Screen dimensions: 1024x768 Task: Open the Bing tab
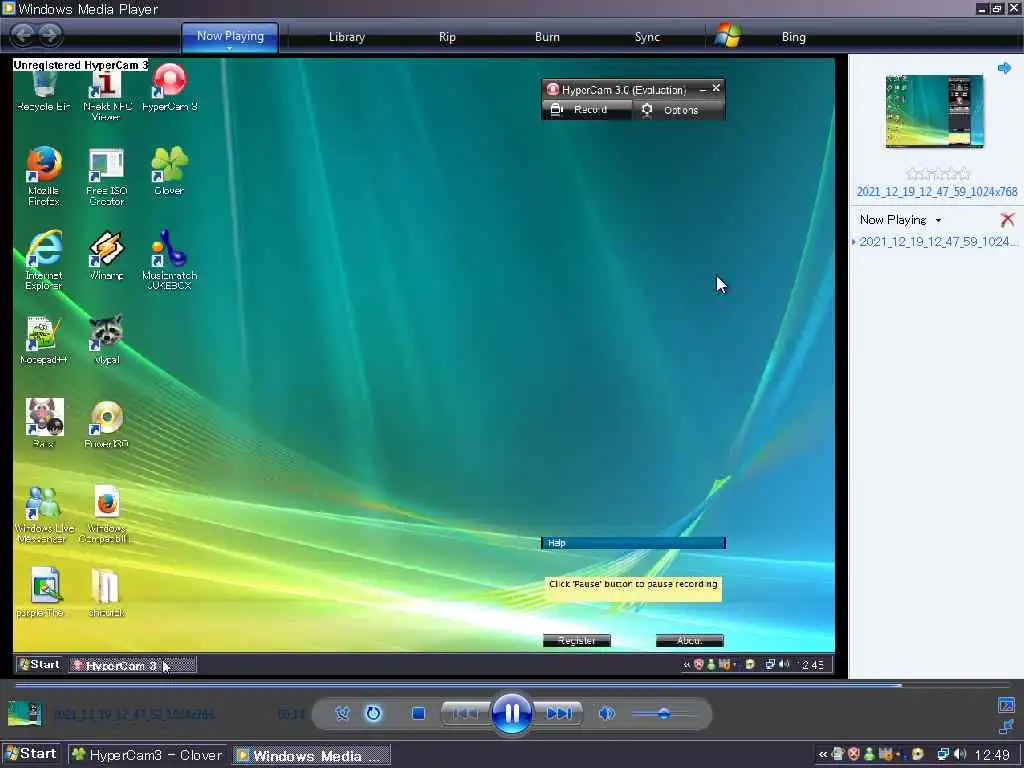click(x=793, y=37)
